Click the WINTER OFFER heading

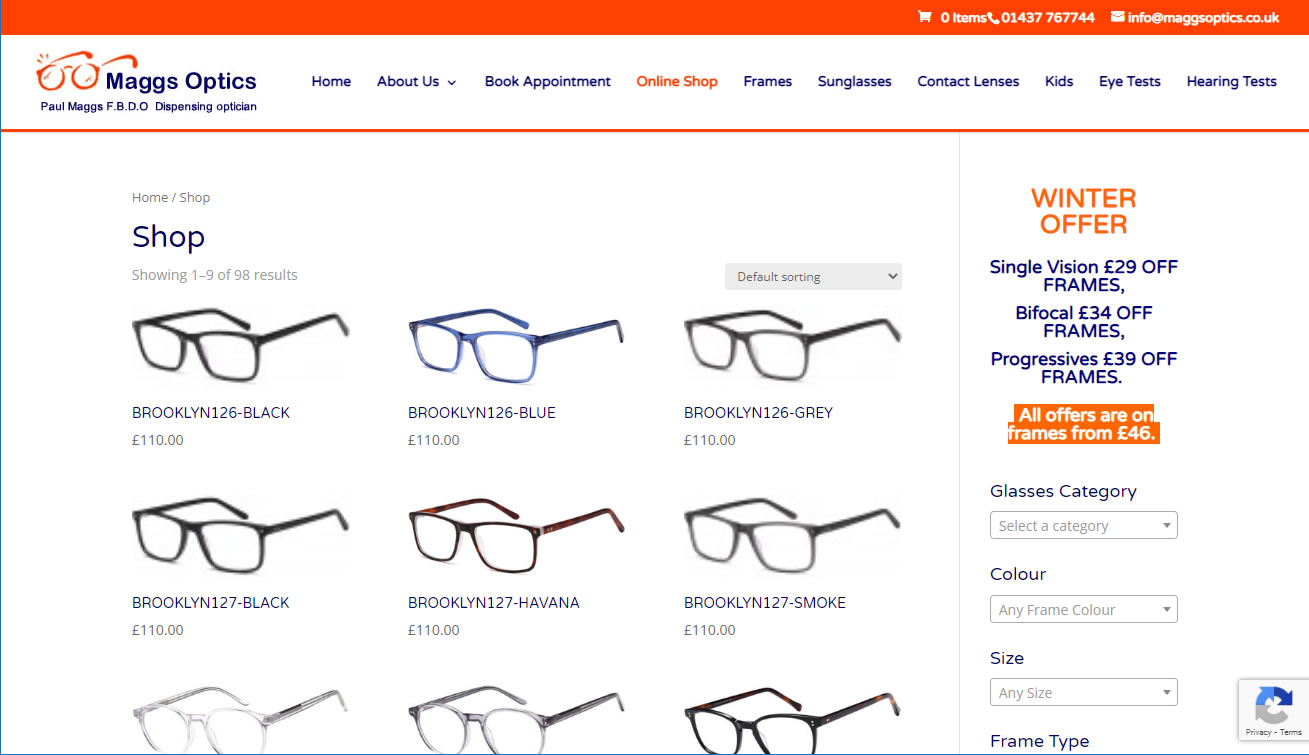1084,211
